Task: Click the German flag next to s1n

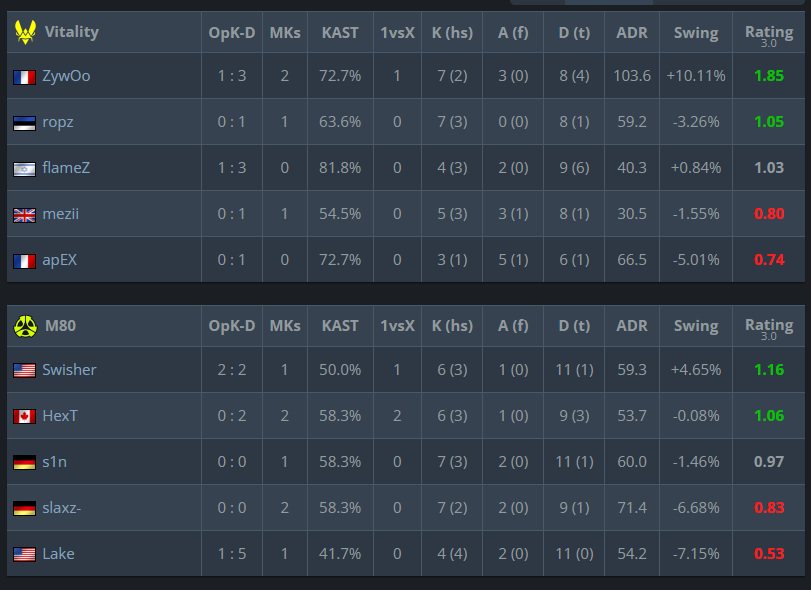Action: coord(24,462)
